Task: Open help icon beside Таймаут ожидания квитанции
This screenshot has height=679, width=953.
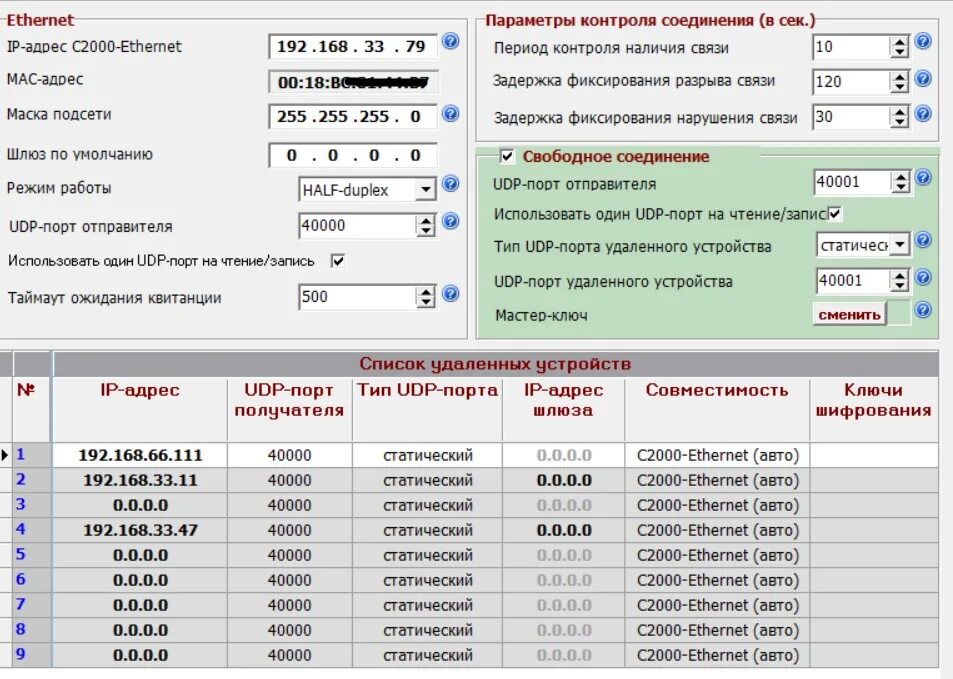Action: (450, 294)
